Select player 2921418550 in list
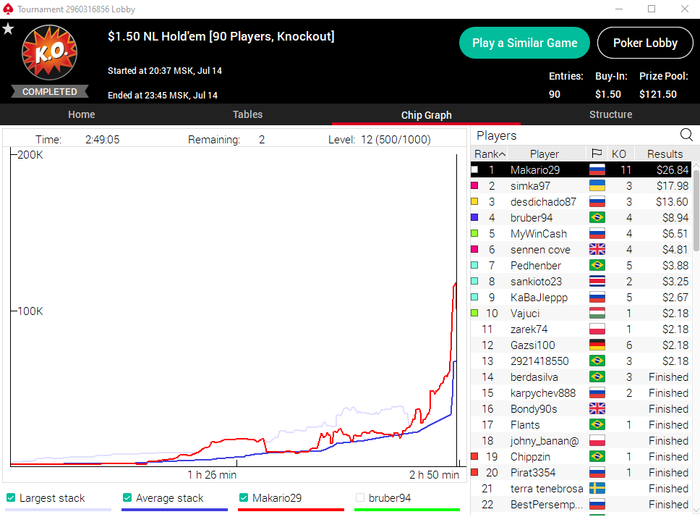The height and width of the screenshot is (517, 700). pos(581,361)
